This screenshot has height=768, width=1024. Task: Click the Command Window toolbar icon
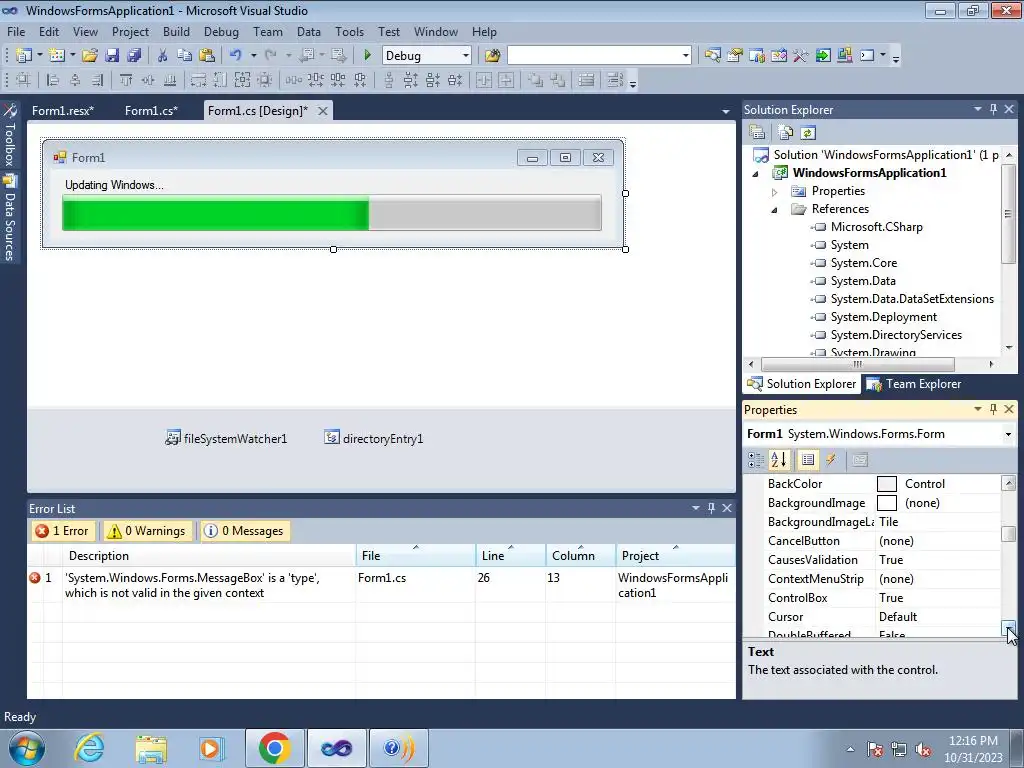867,56
